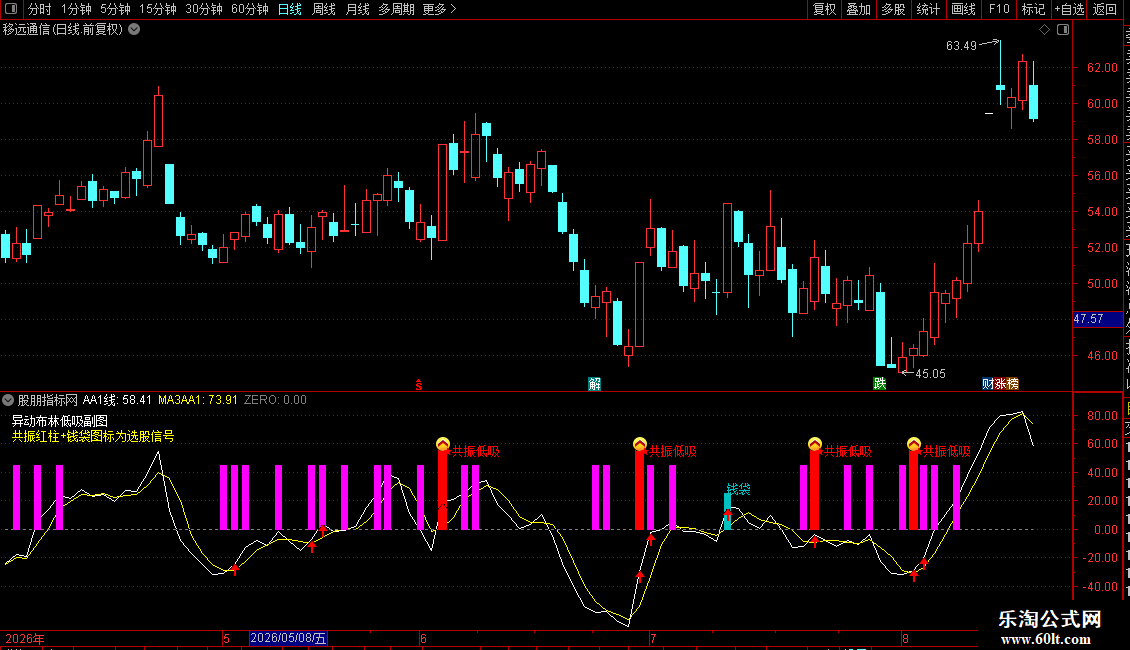The width and height of the screenshot is (1130, 650).
Task: Click the 2026/05/08/五 date marker
Action: [x=288, y=638]
